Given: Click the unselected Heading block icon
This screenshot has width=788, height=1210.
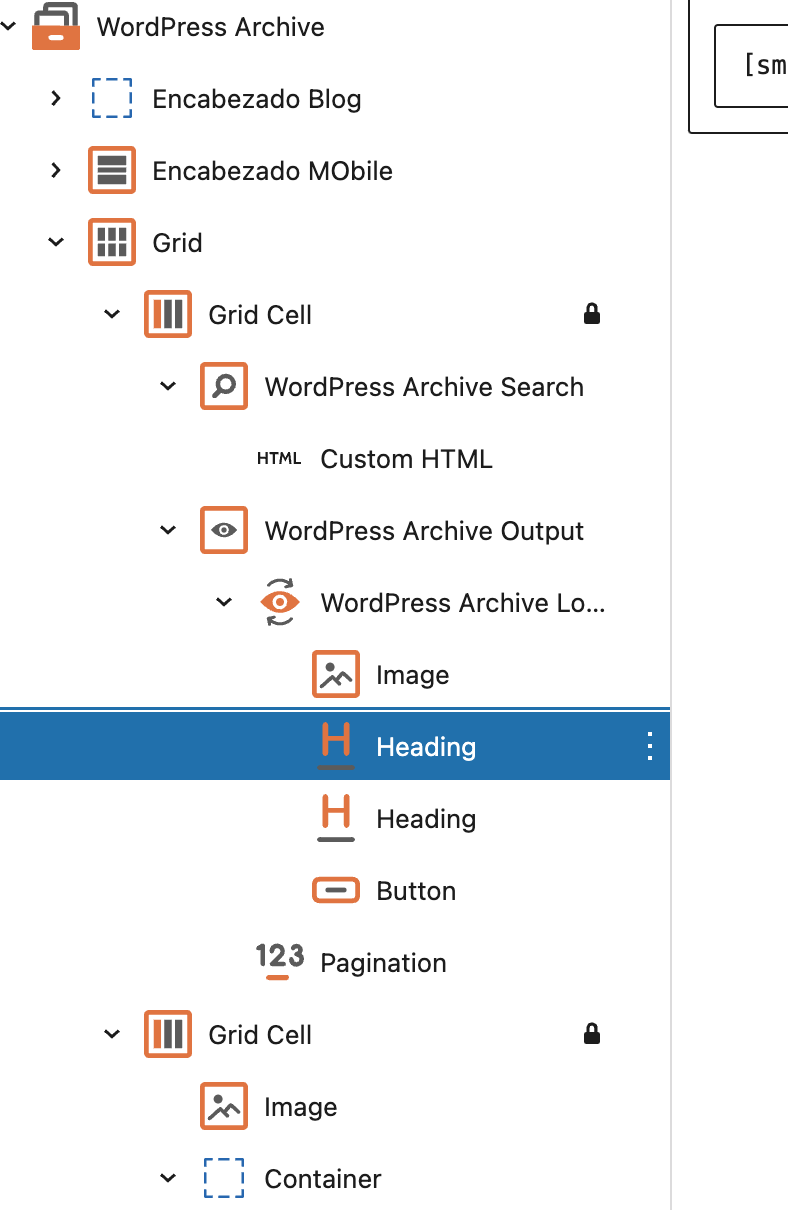Looking at the screenshot, I should pos(336,818).
